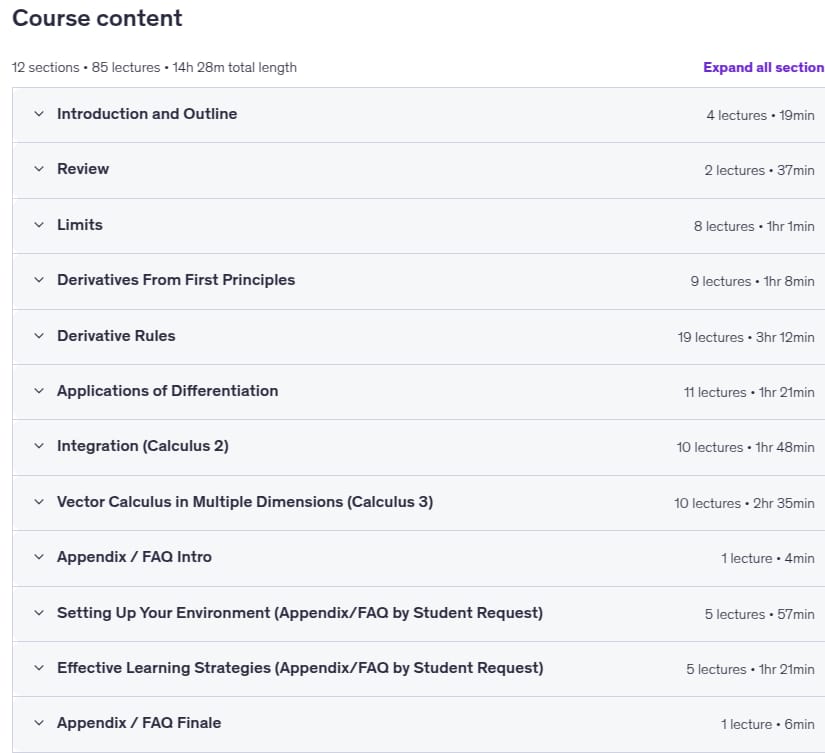Click Expand all sections link
Image resolution: width=825 pixels, height=753 pixels.
(x=763, y=67)
